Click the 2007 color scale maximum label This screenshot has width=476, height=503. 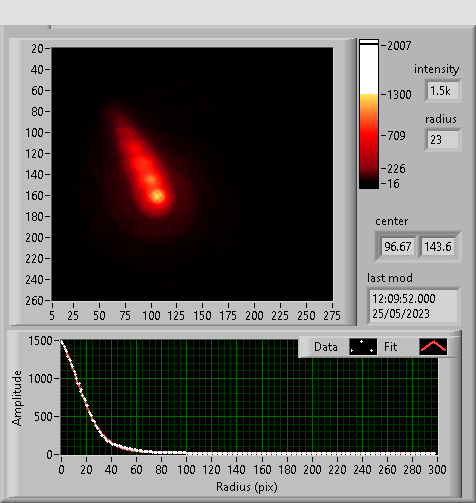(399, 46)
